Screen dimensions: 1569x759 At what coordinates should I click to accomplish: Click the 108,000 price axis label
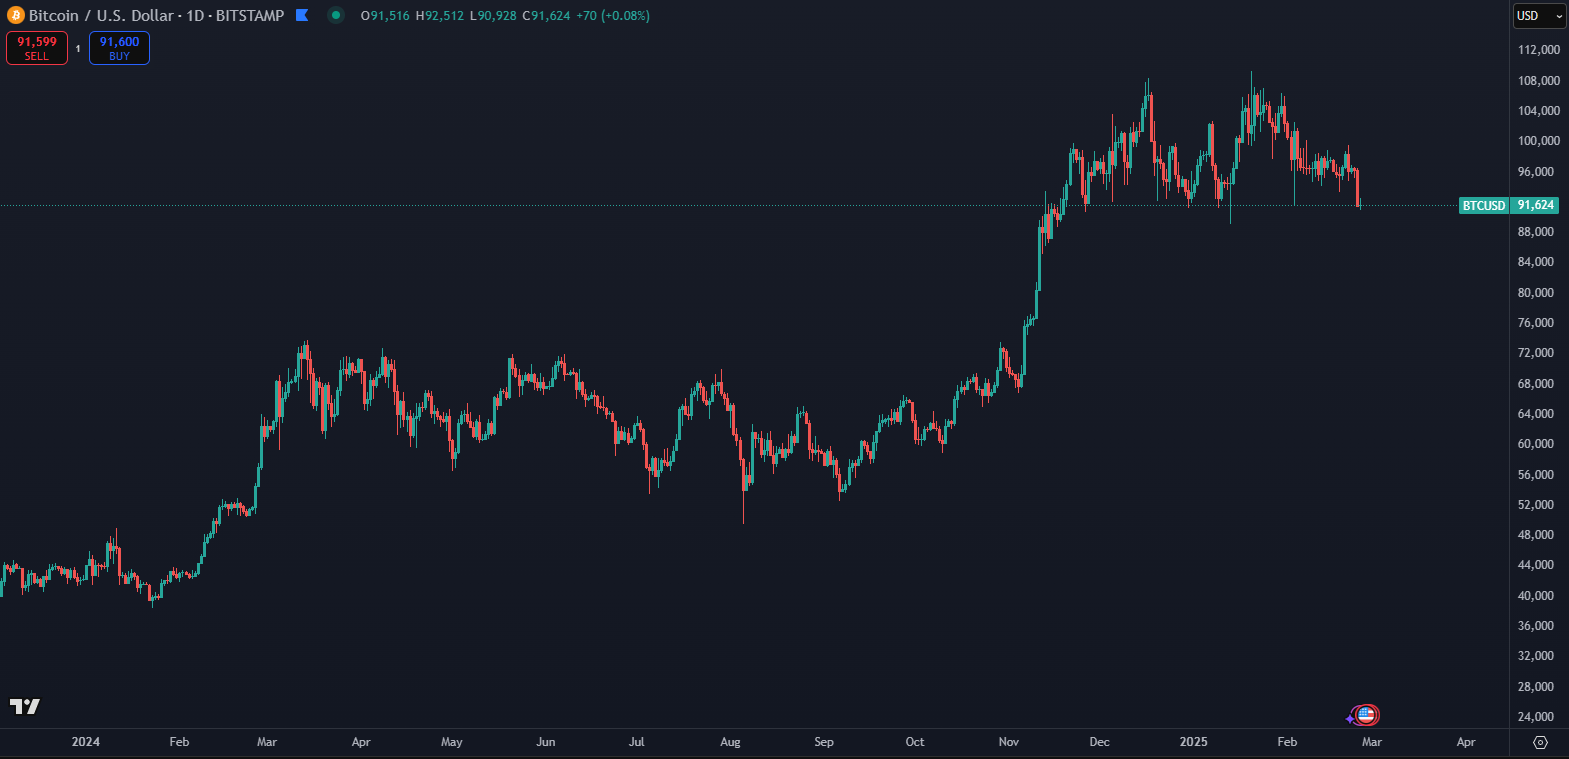1539,81
